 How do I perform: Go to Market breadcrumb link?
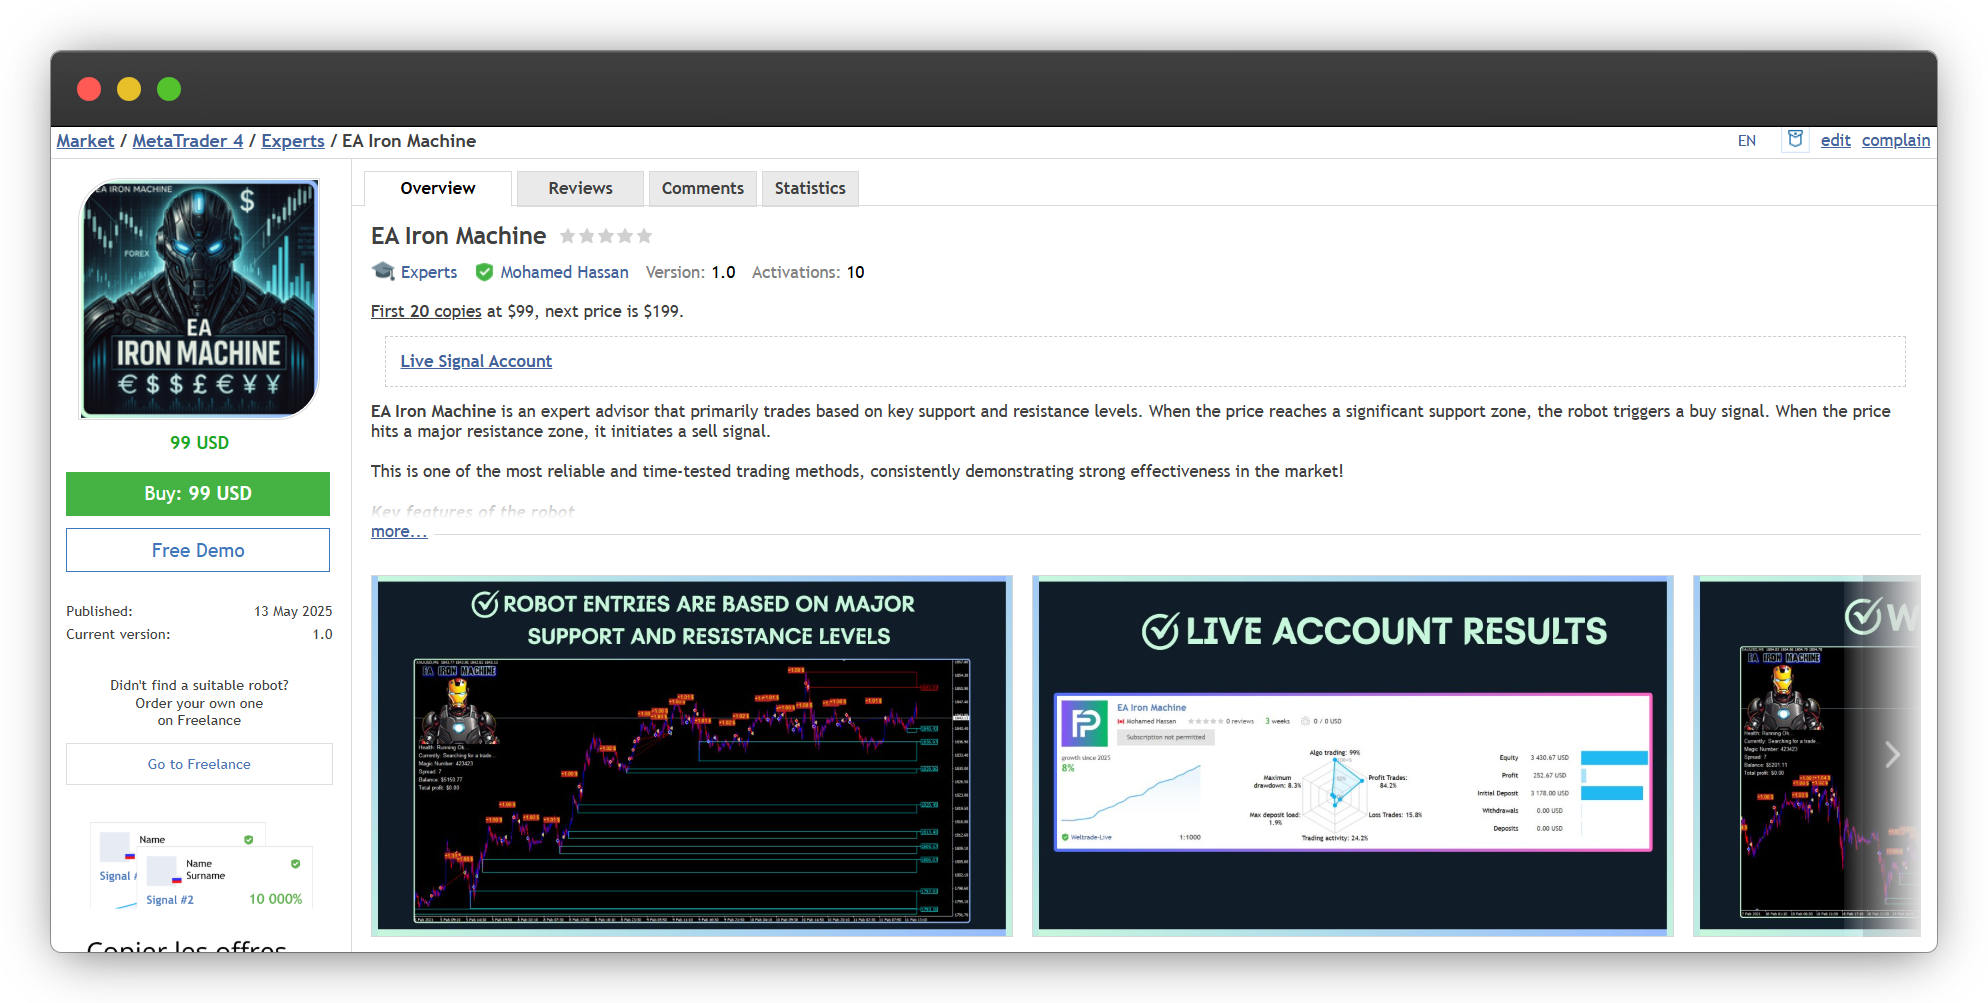pos(85,141)
